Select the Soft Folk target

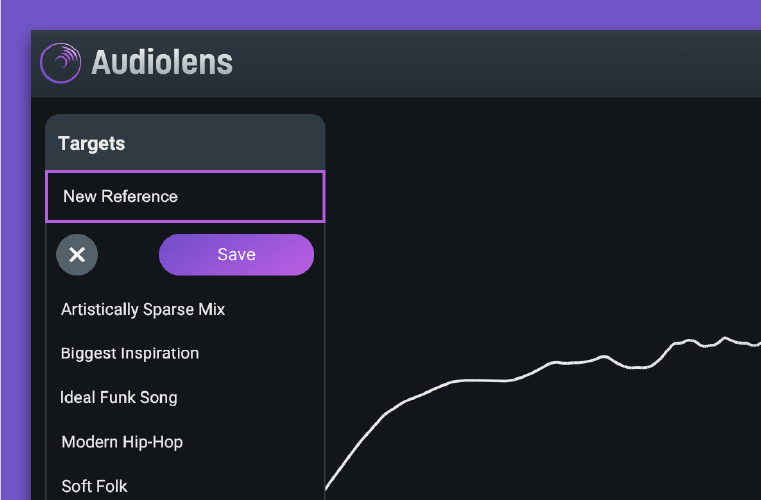94,486
